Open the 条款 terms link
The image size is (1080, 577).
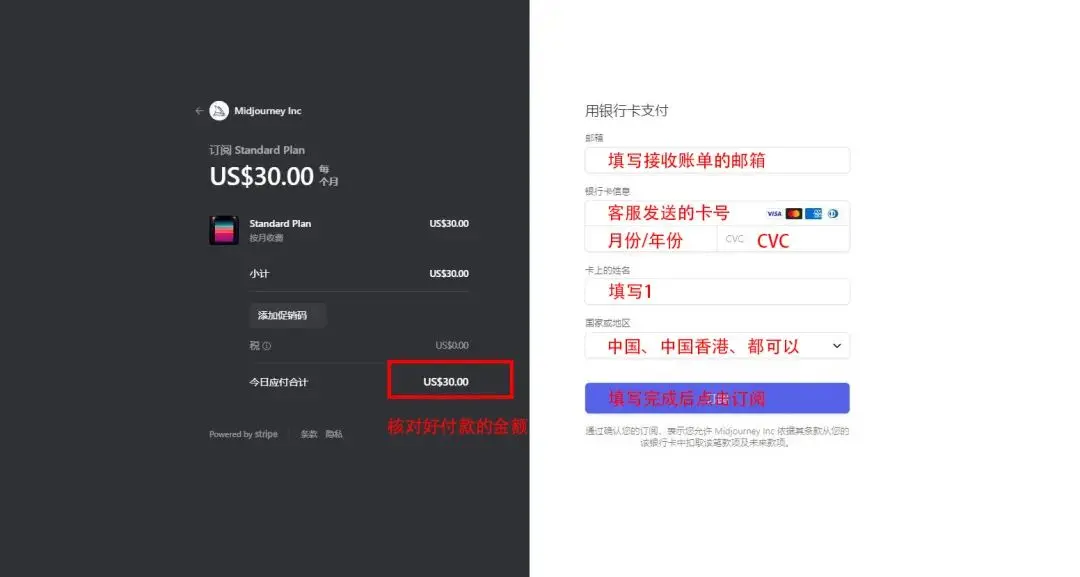[309, 434]
